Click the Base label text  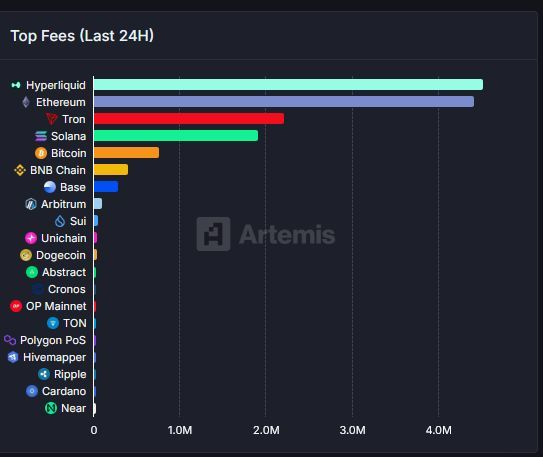[x=73, y=187]
